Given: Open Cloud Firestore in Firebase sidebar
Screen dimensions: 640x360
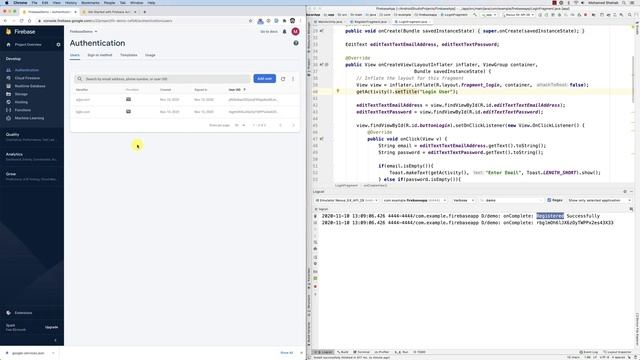Looking at the screenshot, I should click(27, 78).
